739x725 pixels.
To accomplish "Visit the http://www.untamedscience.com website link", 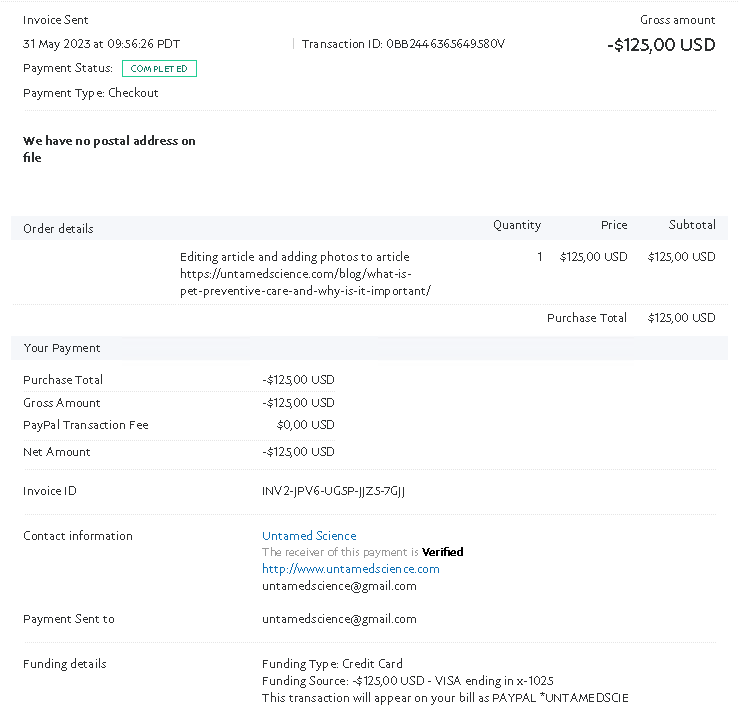I will click(x=351, y=569).
